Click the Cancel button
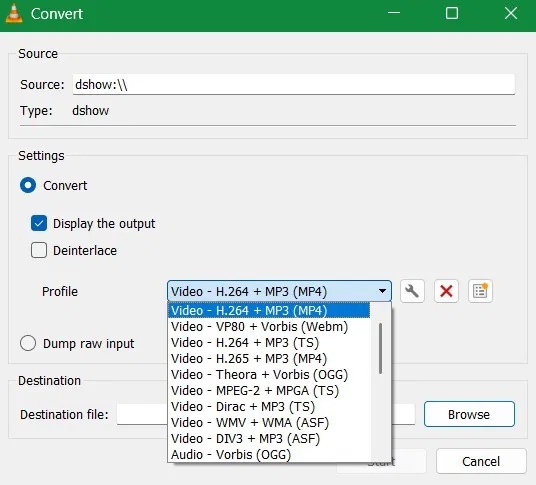Screen dimensions: 536x485 click(x=481, y=461)
